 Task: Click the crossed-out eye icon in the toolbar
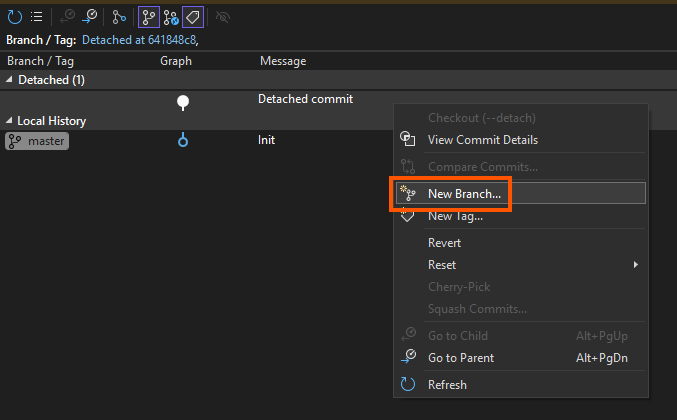pos(223,17)
